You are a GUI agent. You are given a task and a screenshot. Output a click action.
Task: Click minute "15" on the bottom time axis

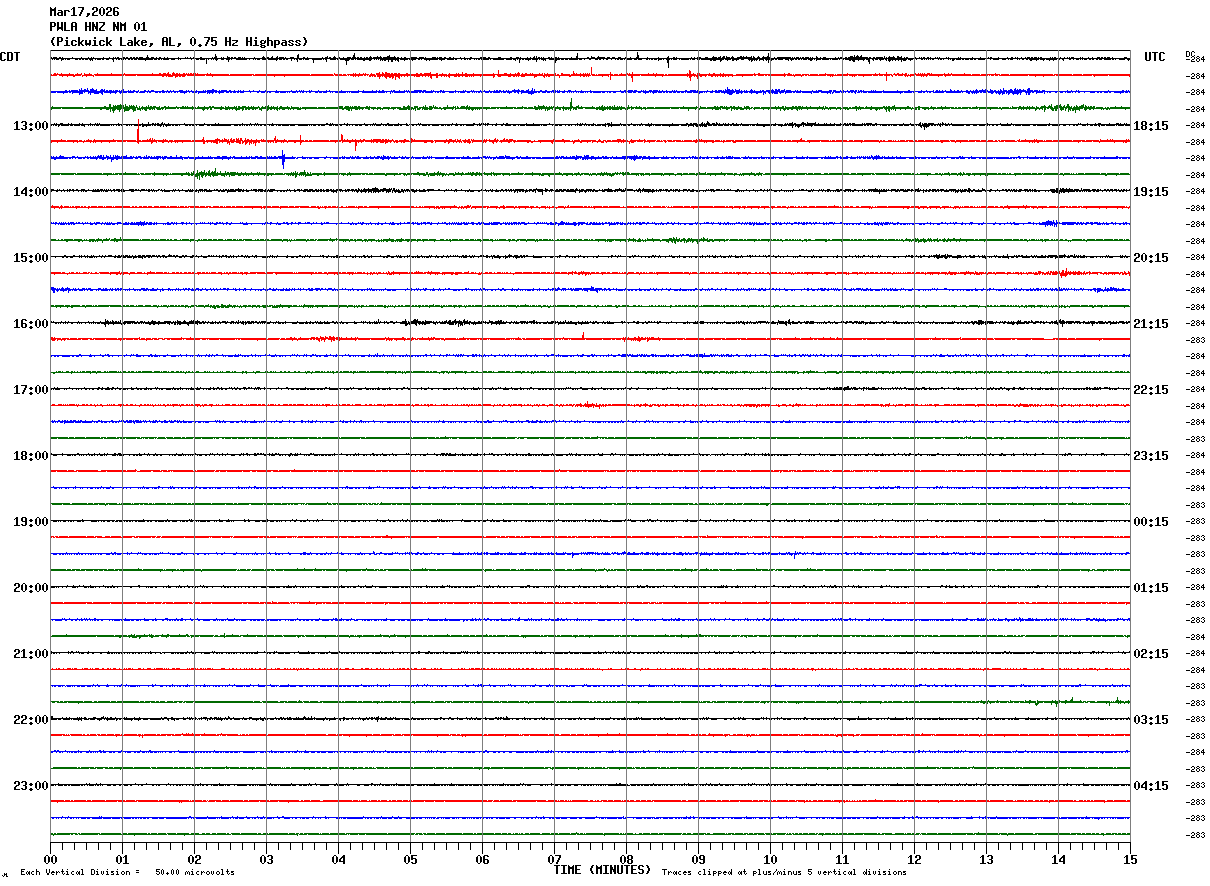1130,859
